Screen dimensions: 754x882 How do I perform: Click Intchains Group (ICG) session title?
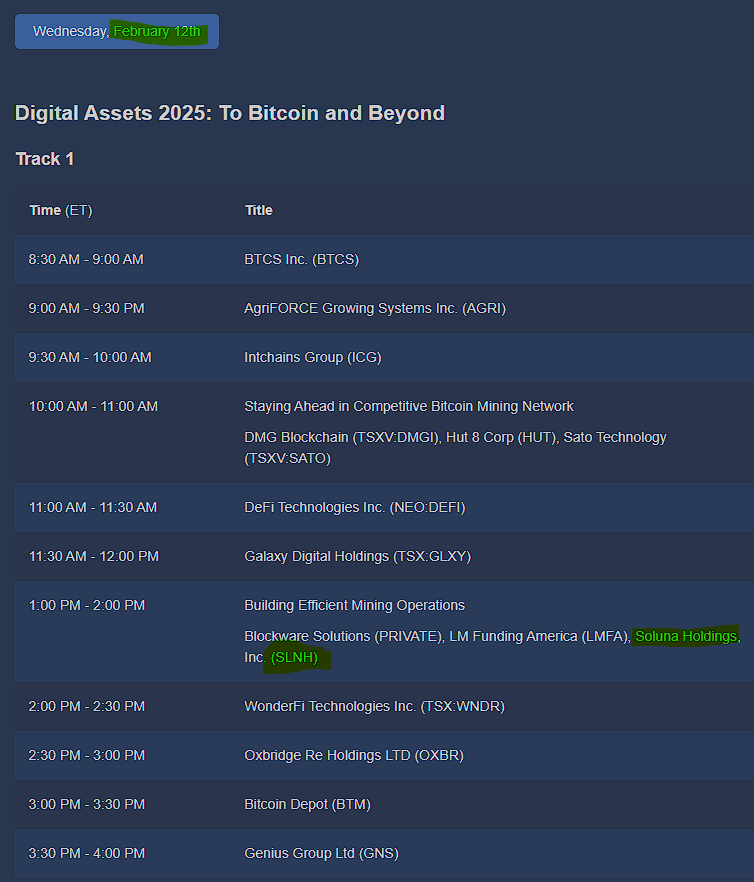tap(313, 357)
